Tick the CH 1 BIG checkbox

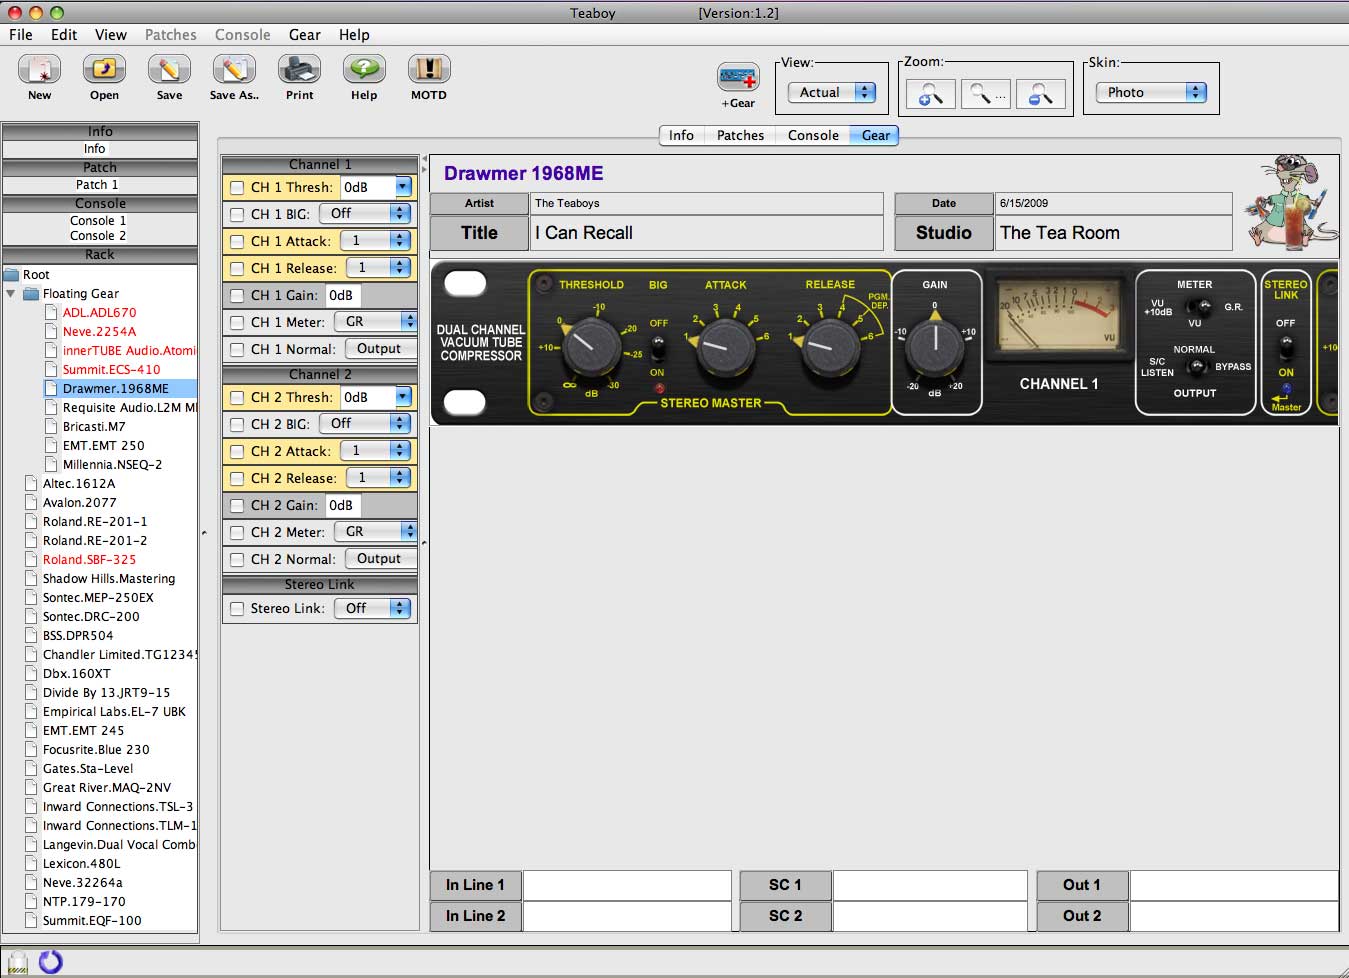(237, 214)
